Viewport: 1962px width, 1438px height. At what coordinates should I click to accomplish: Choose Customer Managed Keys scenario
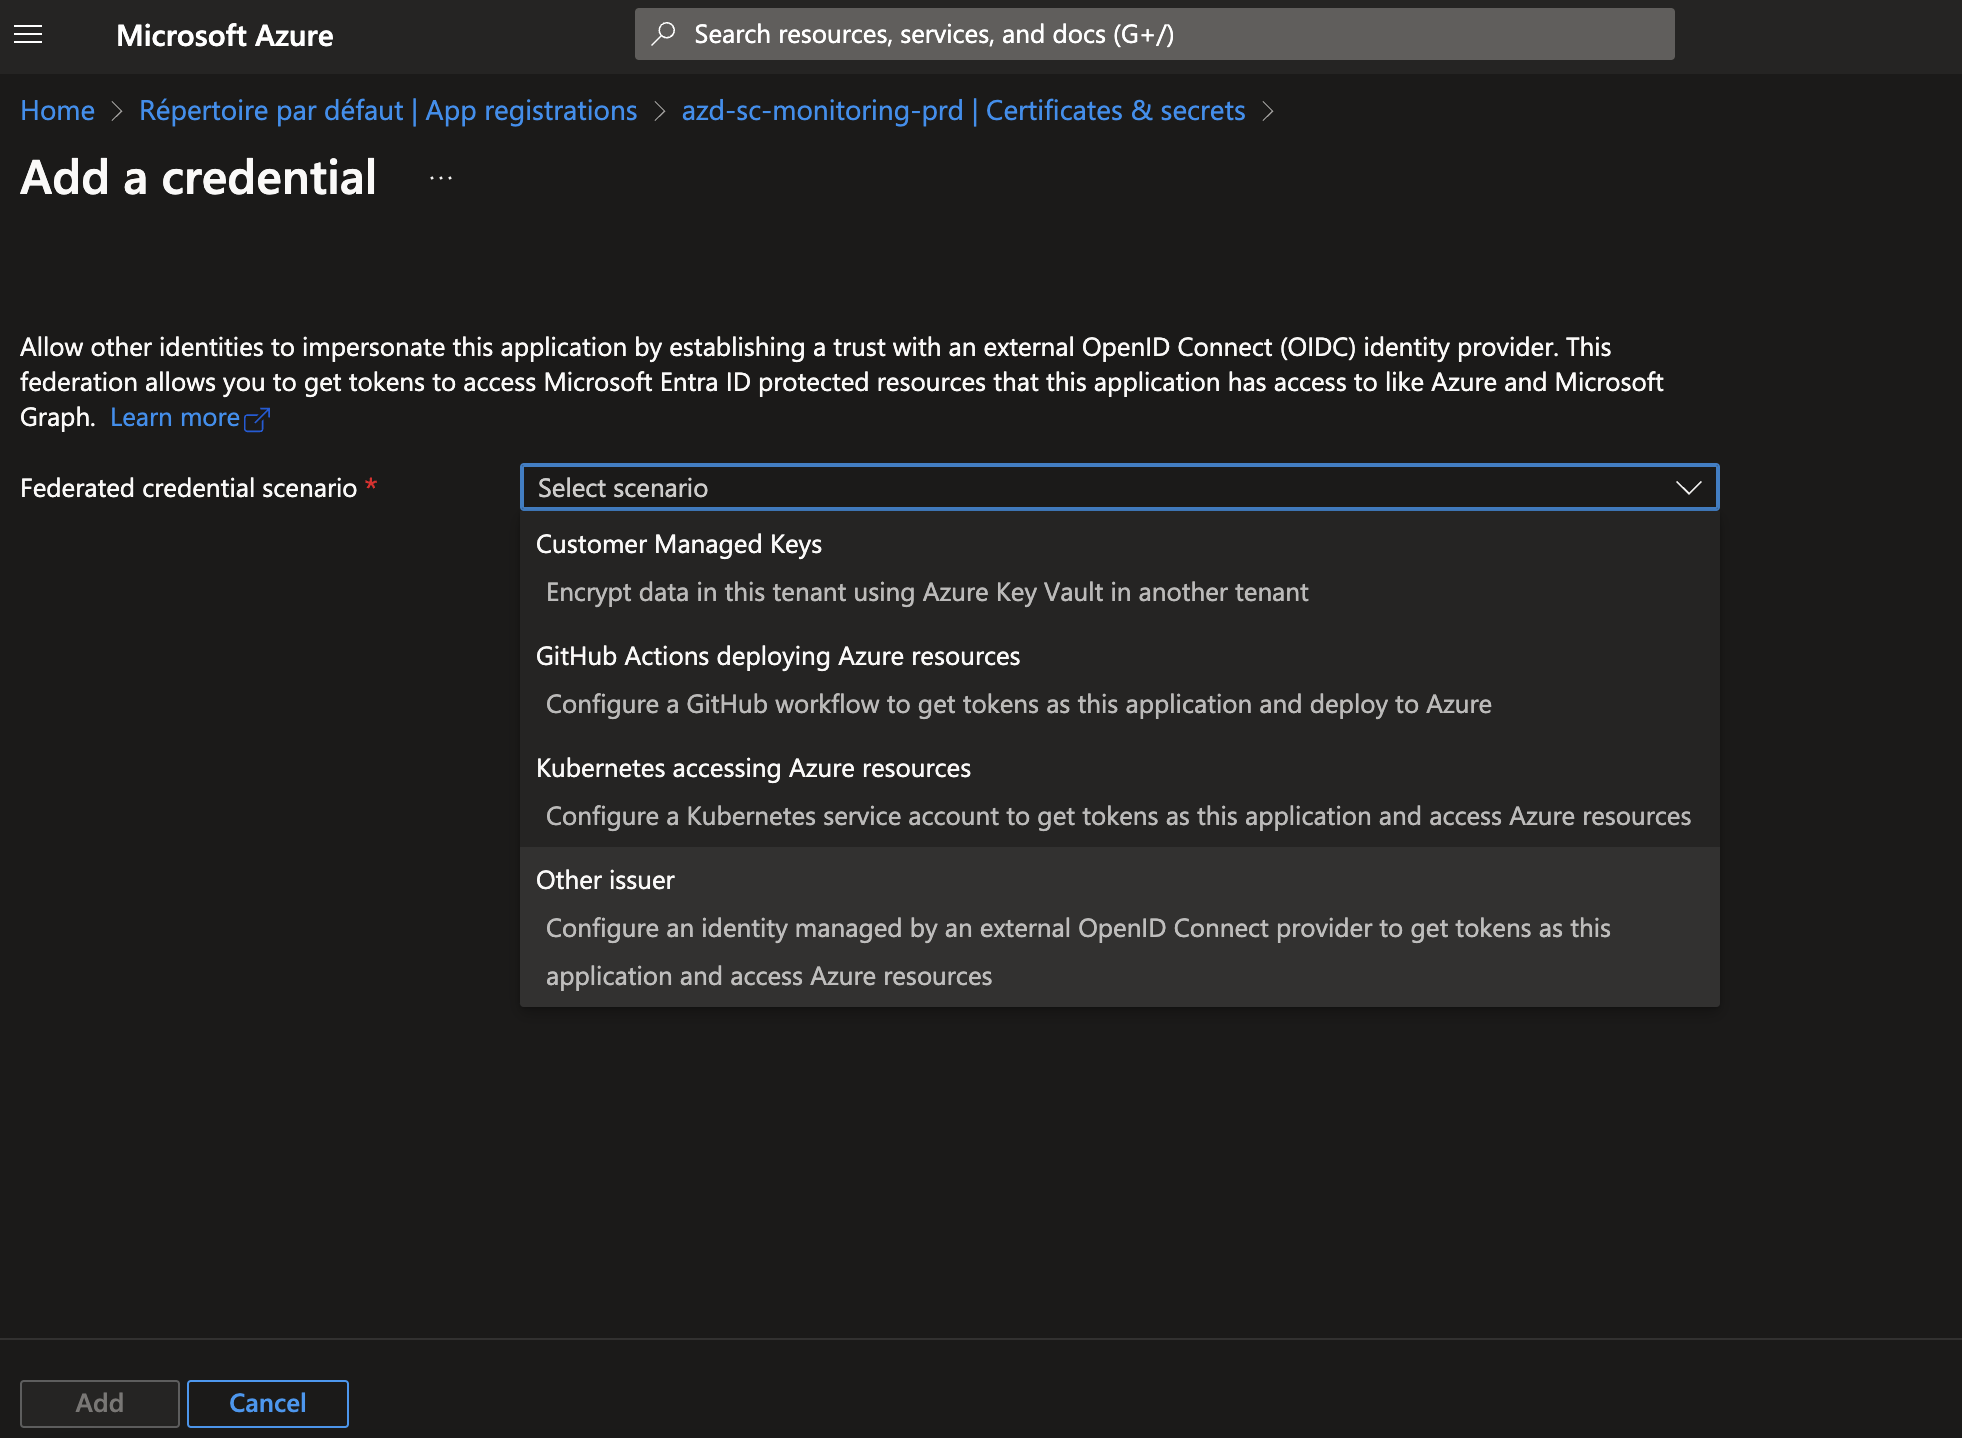tap(1119, 568)
